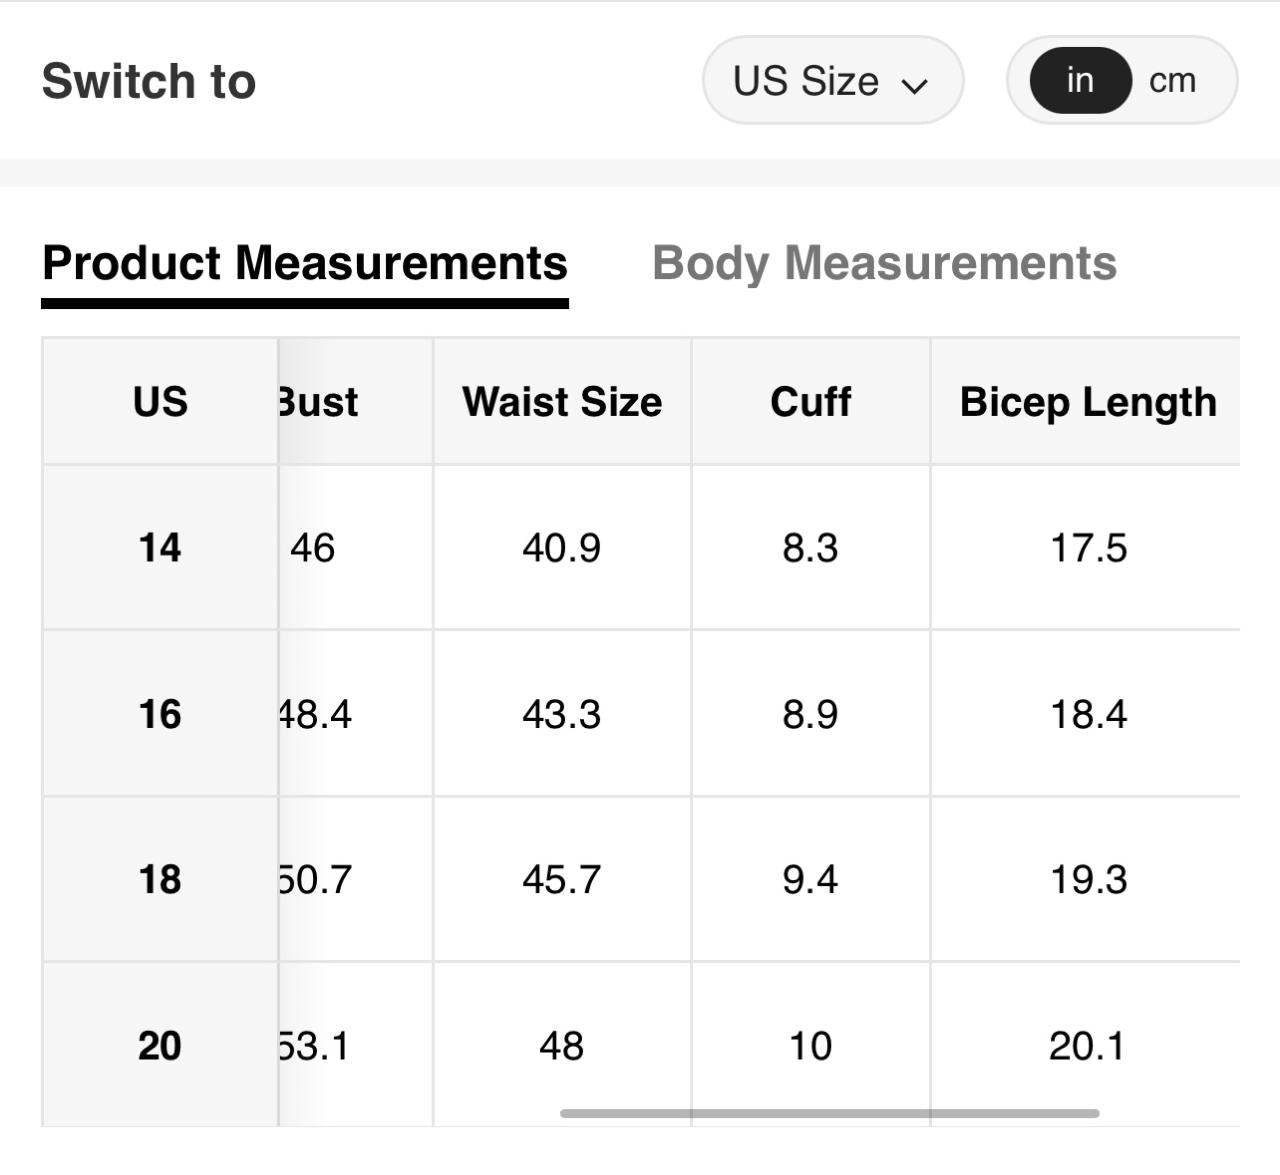1280x1175 pixels.
Task: Click the Bicep Length column header
Action: click(x=1088, y=402)
